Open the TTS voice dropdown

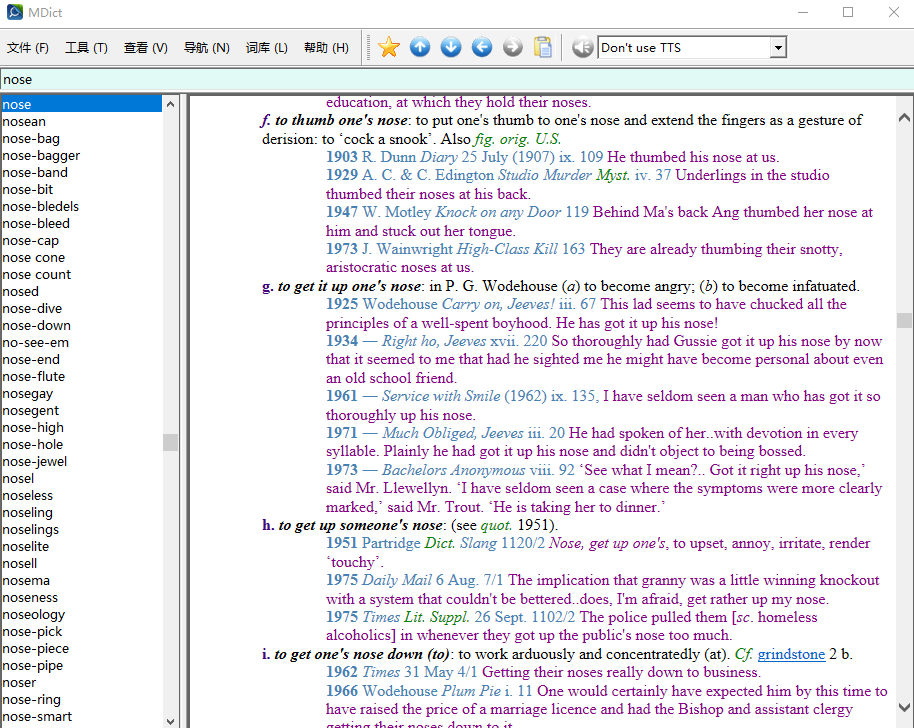click(778, 48)
